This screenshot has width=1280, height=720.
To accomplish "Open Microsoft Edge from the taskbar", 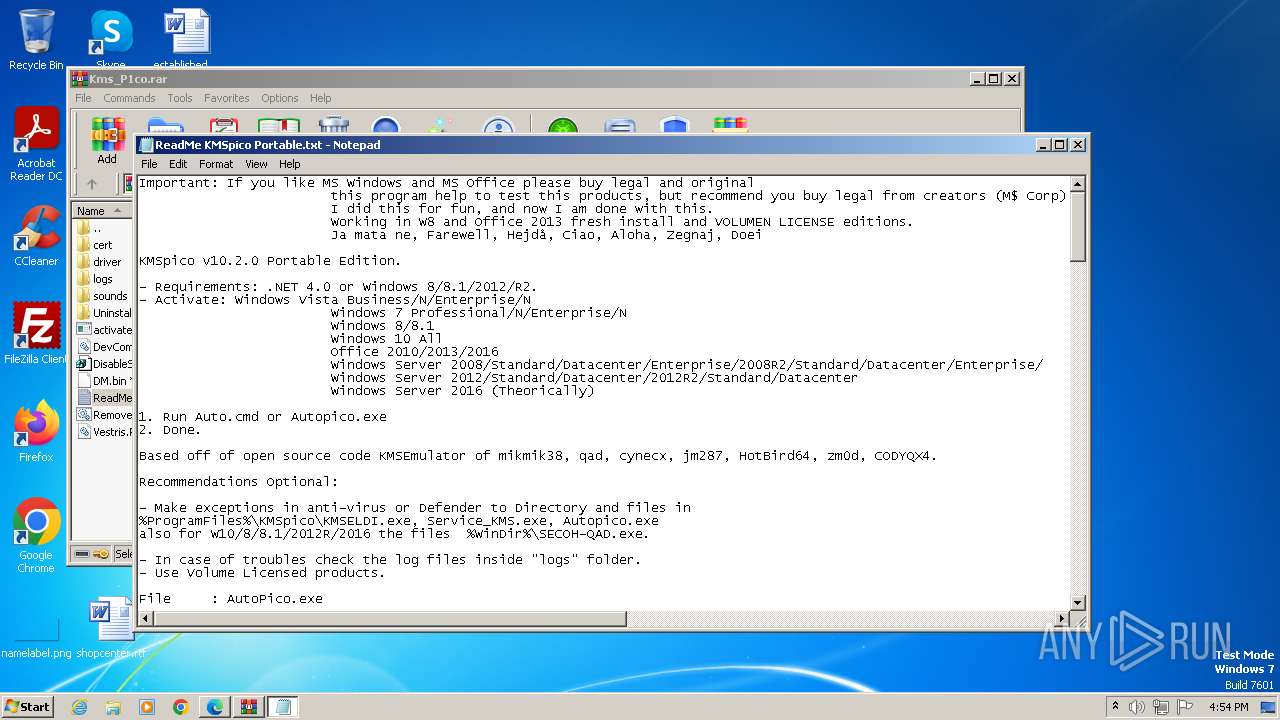I will 215,707.
